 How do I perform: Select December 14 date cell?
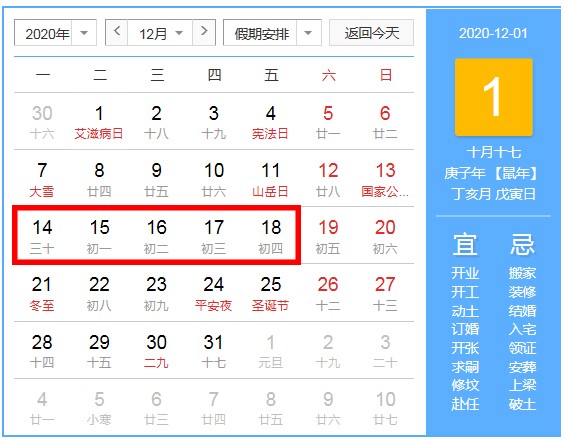point(42,236)
